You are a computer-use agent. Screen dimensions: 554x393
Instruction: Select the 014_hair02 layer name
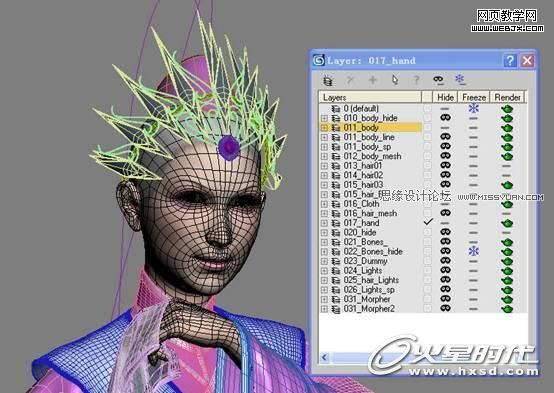pos(363,175)
